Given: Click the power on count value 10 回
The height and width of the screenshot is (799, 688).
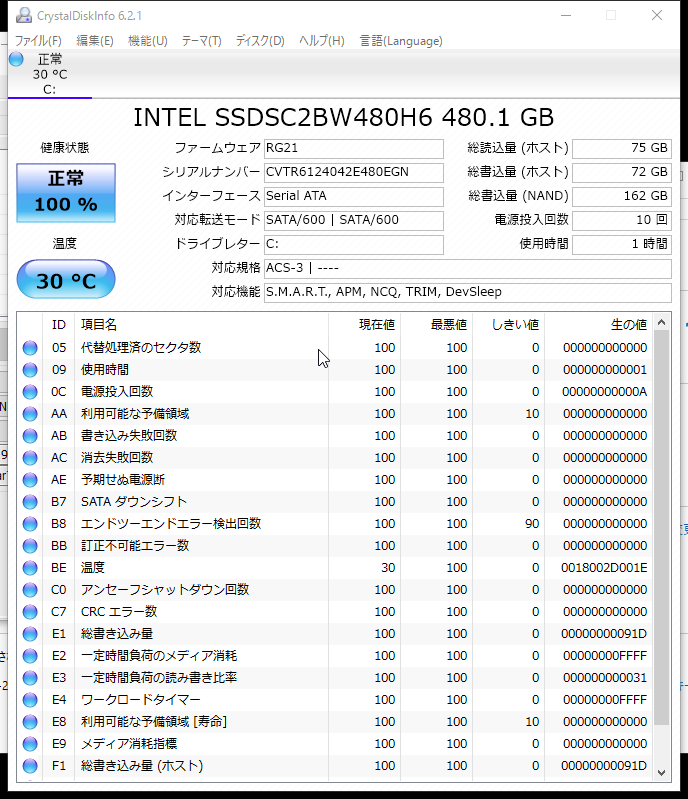Looking at the screenshot, I should click(x=622, y=220).
